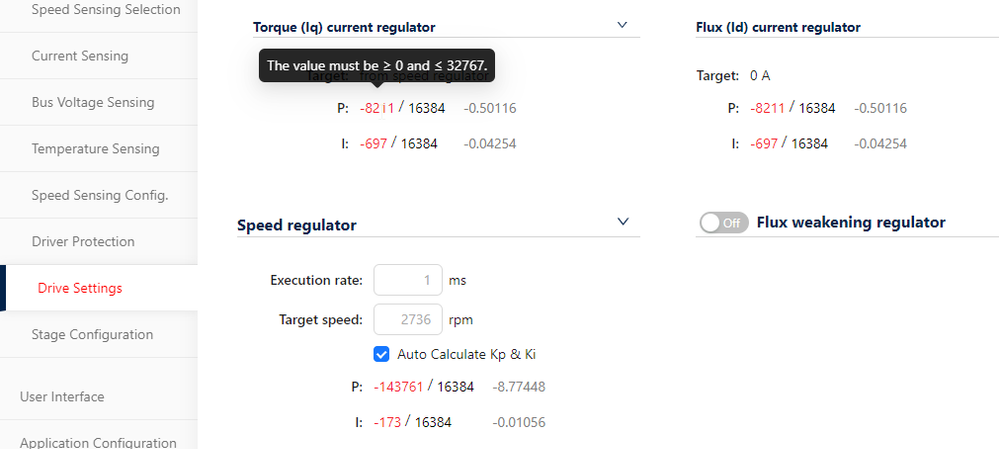999x449 pixels.
Task: Go to Current Sensing page
Action: pyautogui.click(x=80, y=56)
